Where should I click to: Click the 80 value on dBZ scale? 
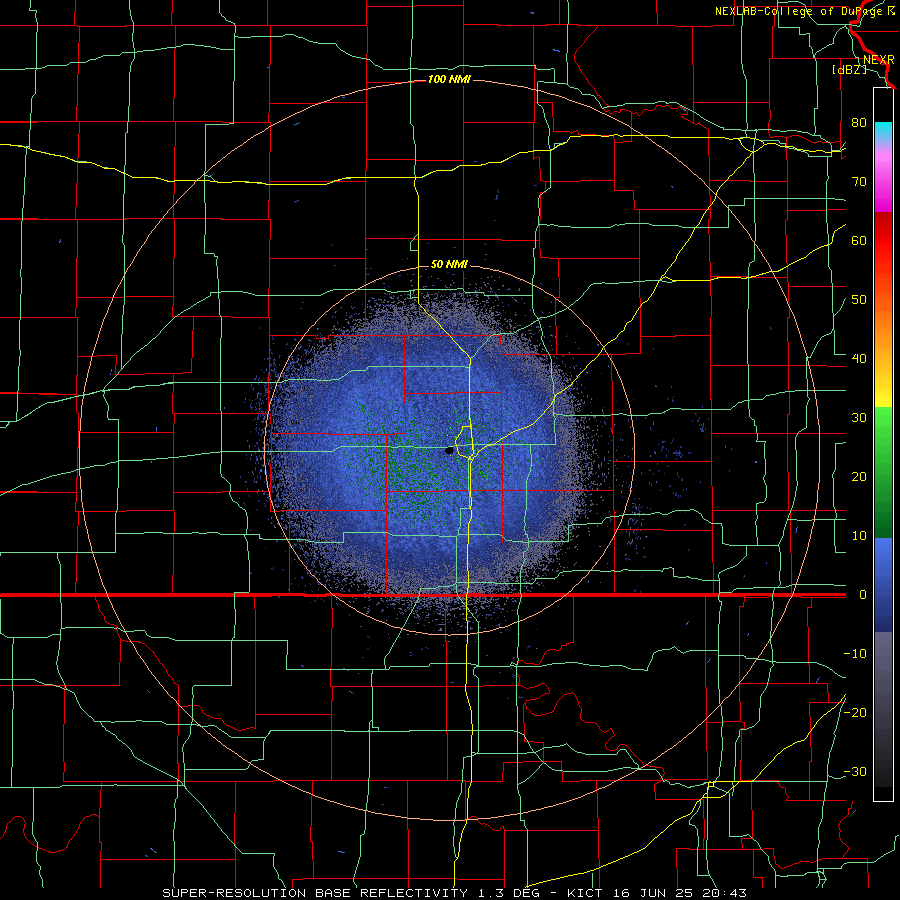(x=859, y=123)
